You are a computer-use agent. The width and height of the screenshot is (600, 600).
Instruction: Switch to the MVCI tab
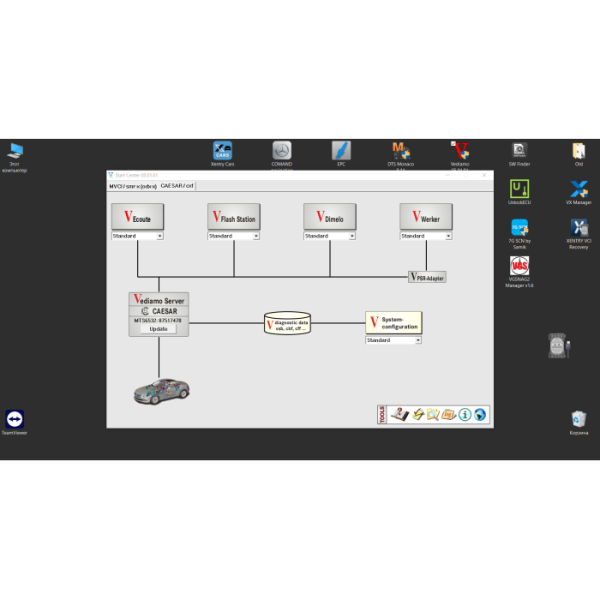pyautogui.click(x=132, y=186)
